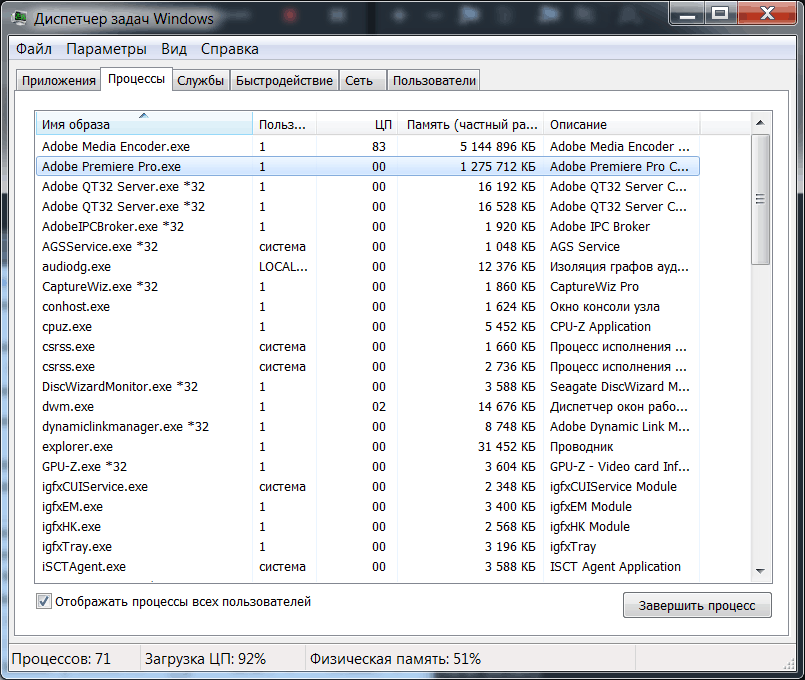Select csrss.exe using 1 660 КБ
805x680 pixels.
368,347
